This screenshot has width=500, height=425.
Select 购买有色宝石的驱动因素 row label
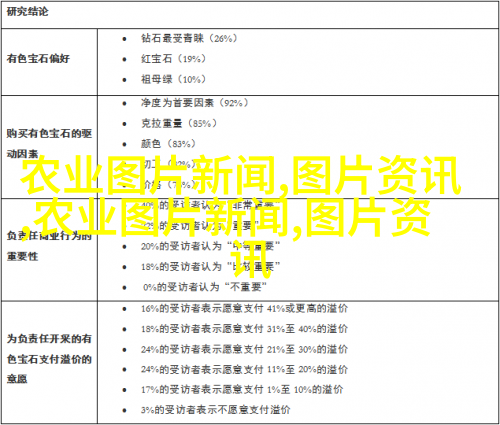pos(49,143)
